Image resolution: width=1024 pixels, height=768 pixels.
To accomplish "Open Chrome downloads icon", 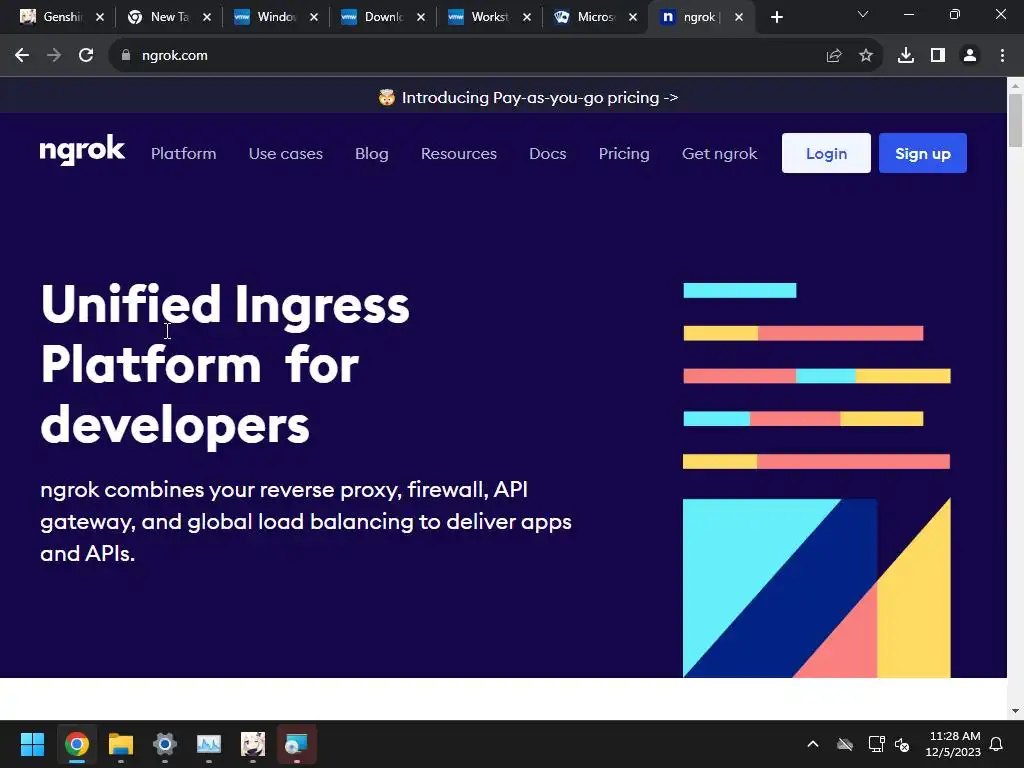I will [906, 56].
